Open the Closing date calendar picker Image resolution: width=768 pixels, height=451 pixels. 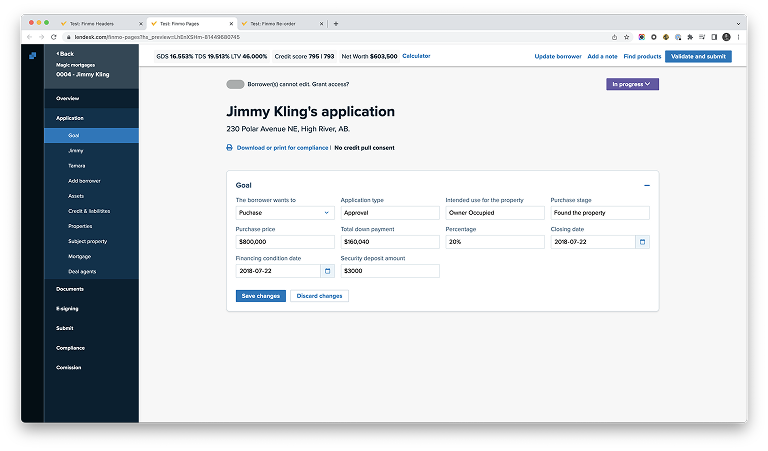pos(643,242)
